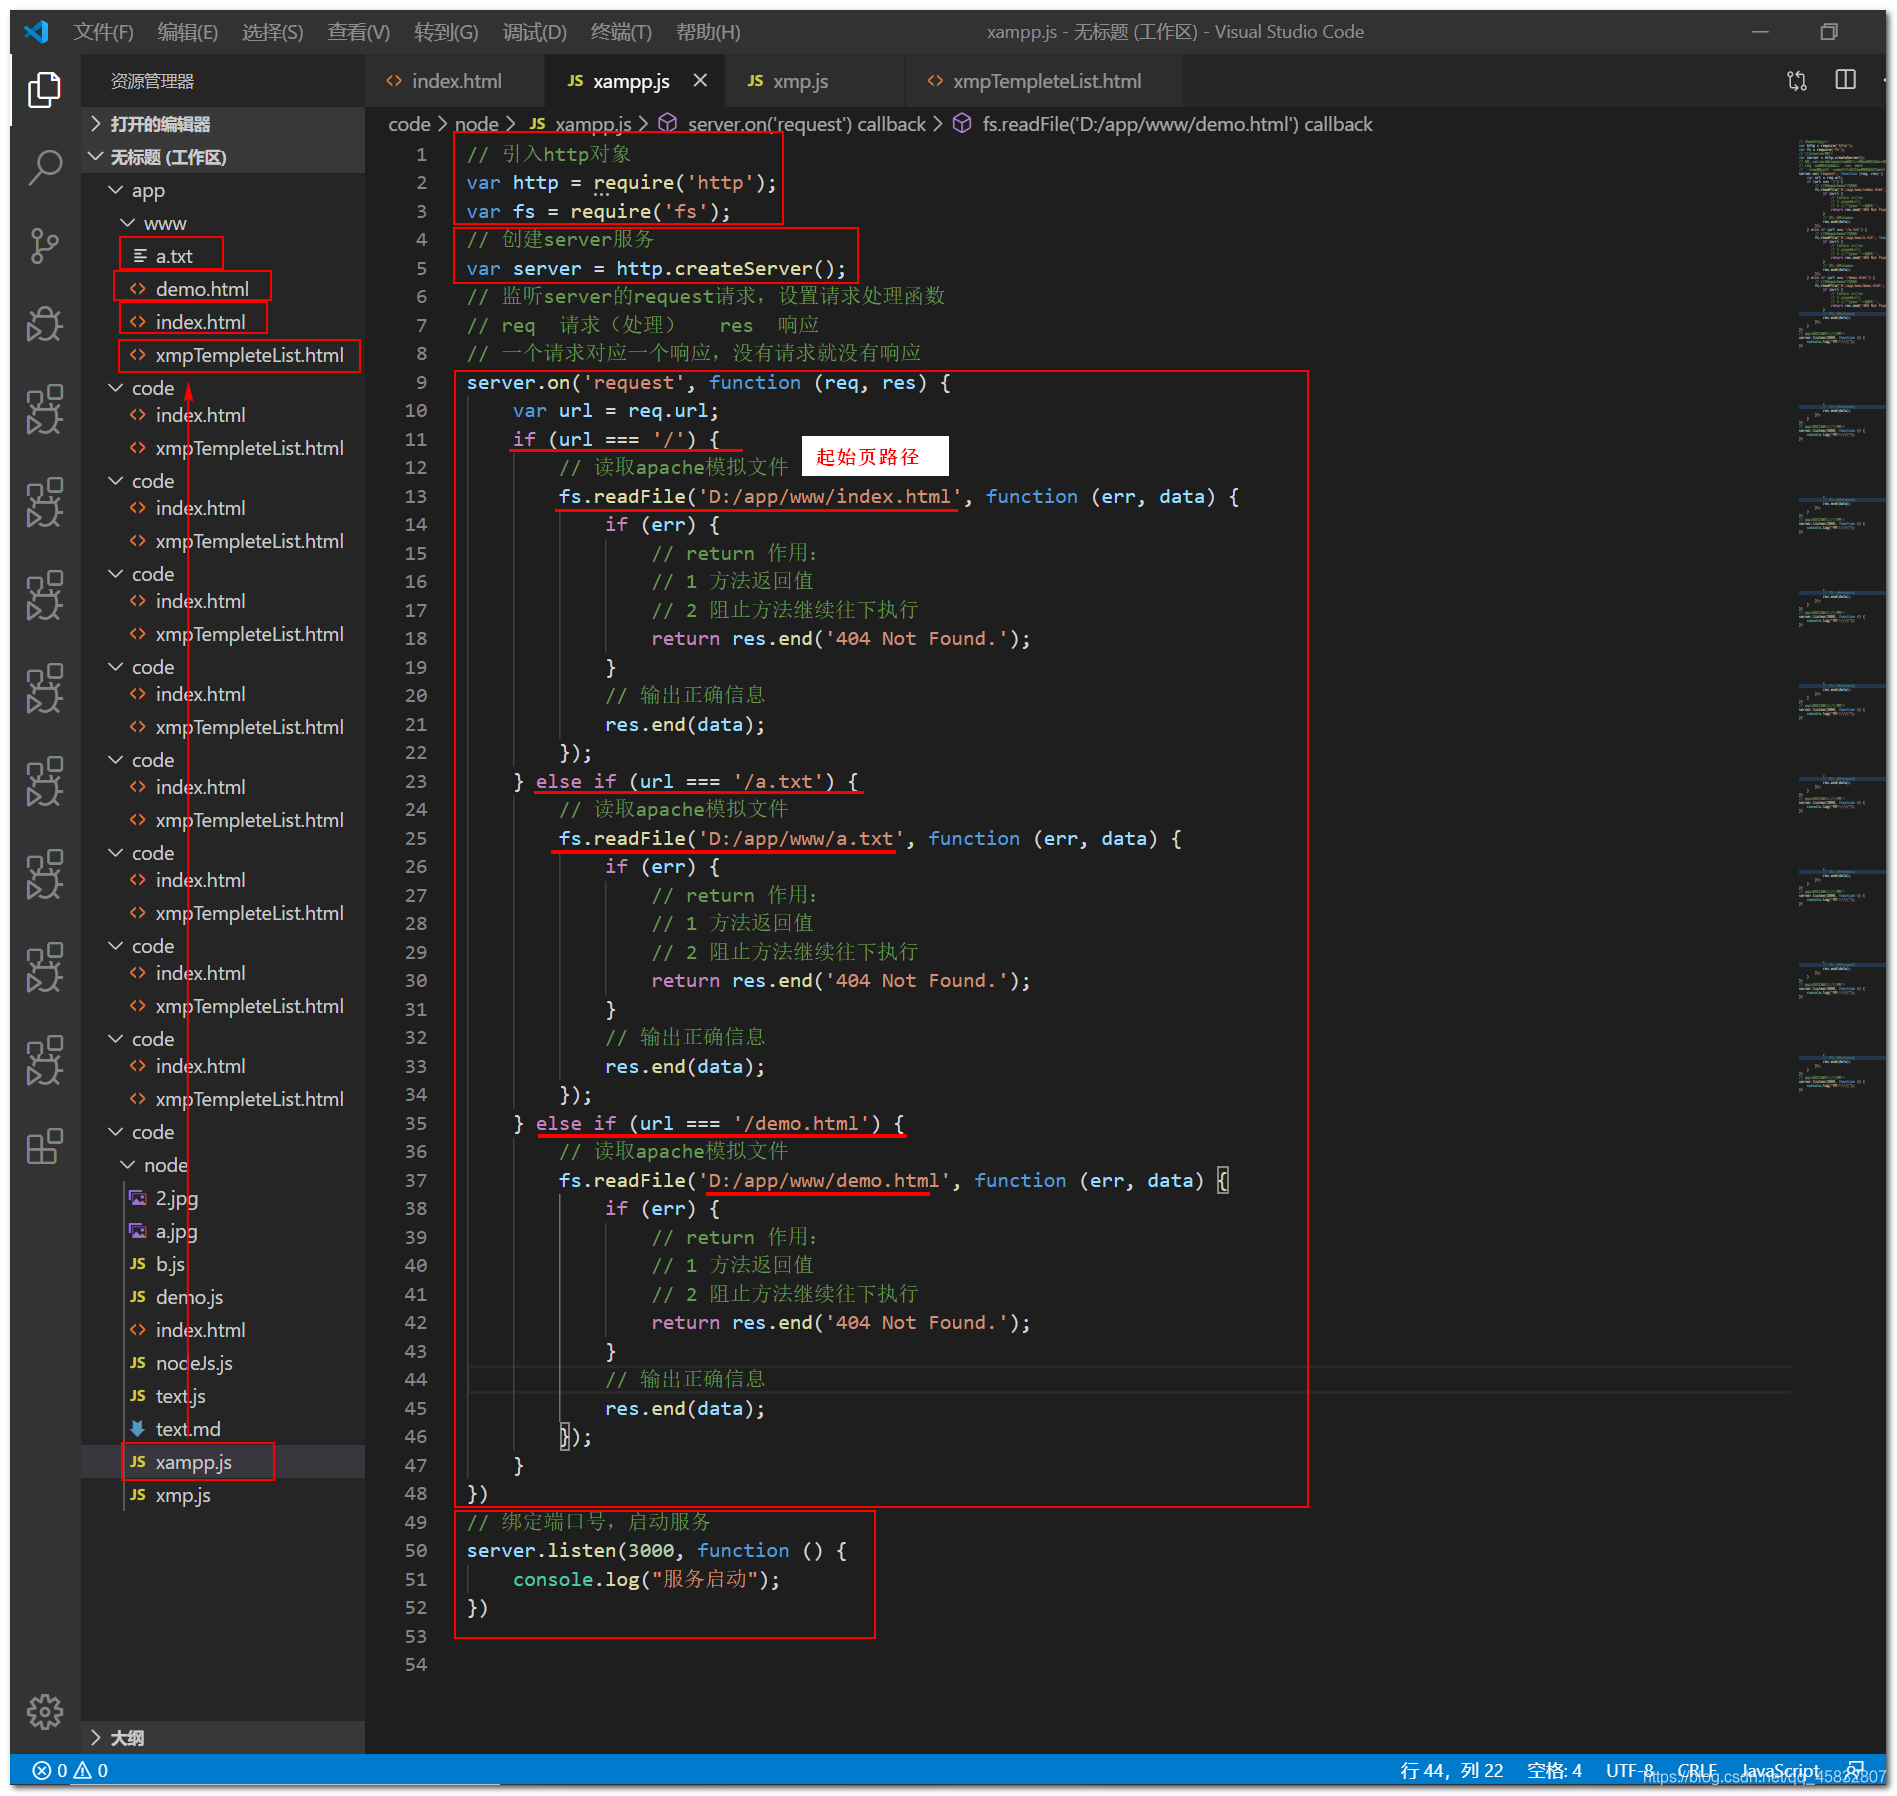Open a.jpg image file

pos(223,1231)
